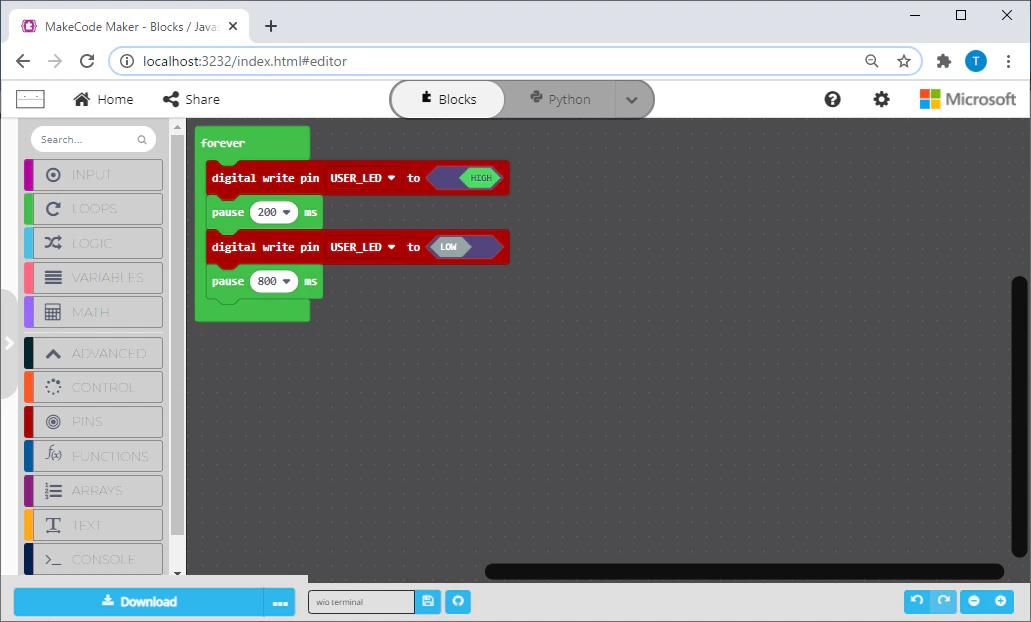
Task: Open USER_LED dropdown in second digital write
Action: 362,247
